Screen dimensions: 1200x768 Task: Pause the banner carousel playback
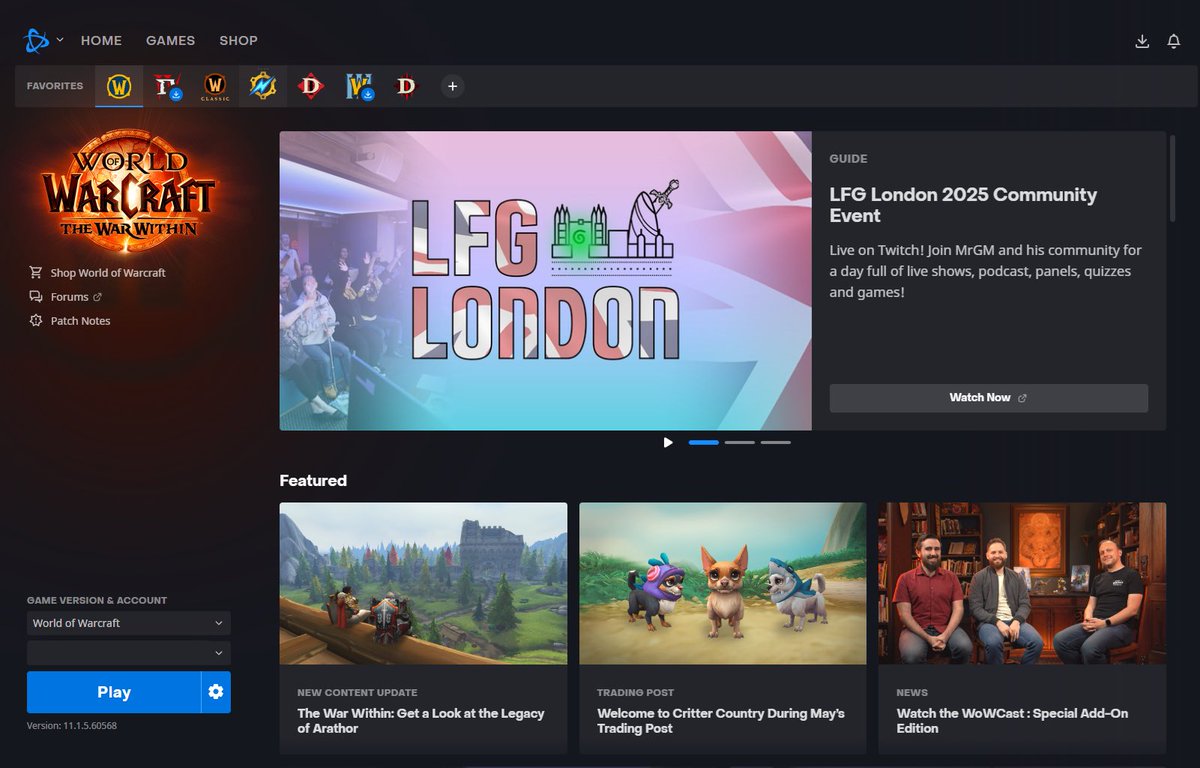(668, 441)
